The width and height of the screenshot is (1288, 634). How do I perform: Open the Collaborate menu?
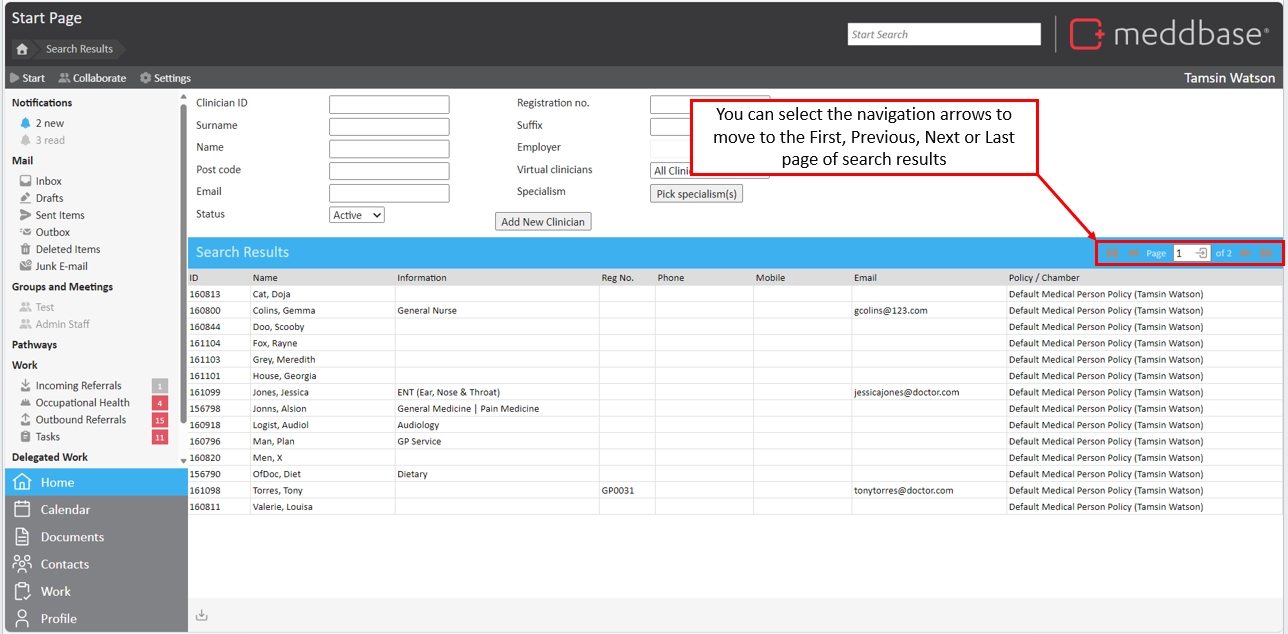point(92,78)
